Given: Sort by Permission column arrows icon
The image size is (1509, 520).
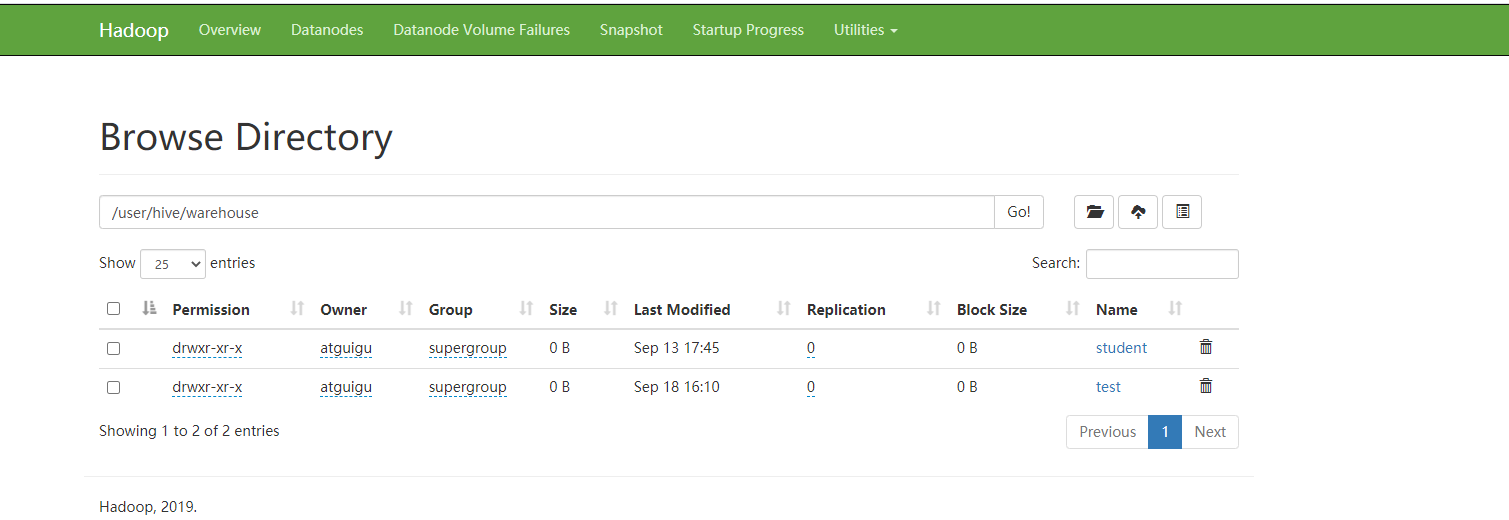Looking at the screenshot, I should [x=297, y=309].
